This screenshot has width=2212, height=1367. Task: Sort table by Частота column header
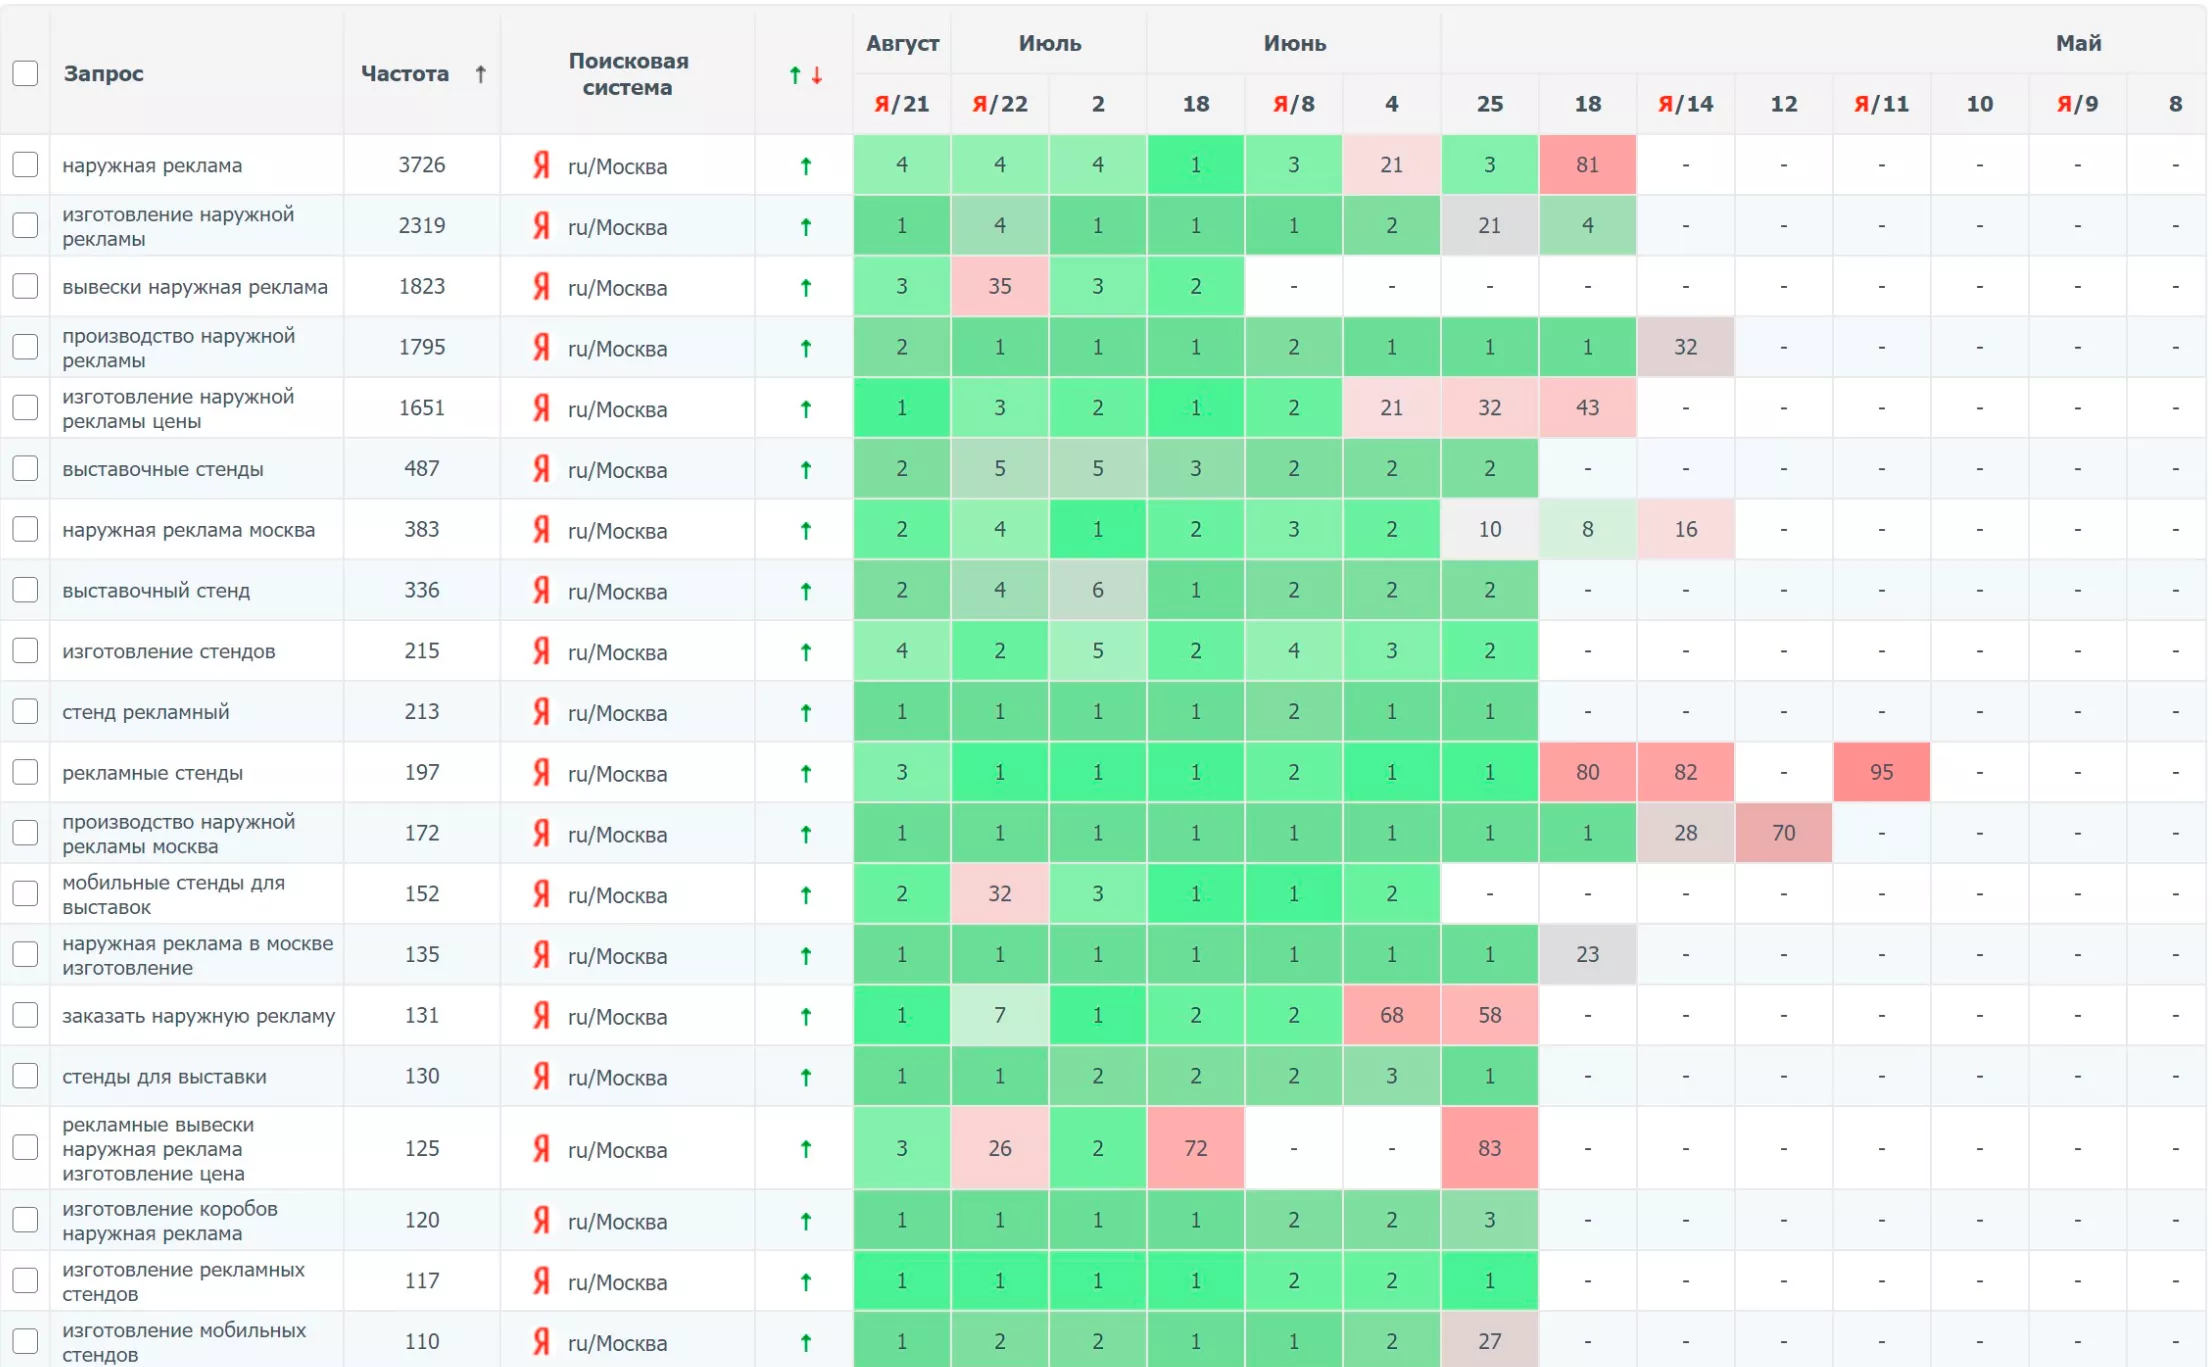[404, 74]
